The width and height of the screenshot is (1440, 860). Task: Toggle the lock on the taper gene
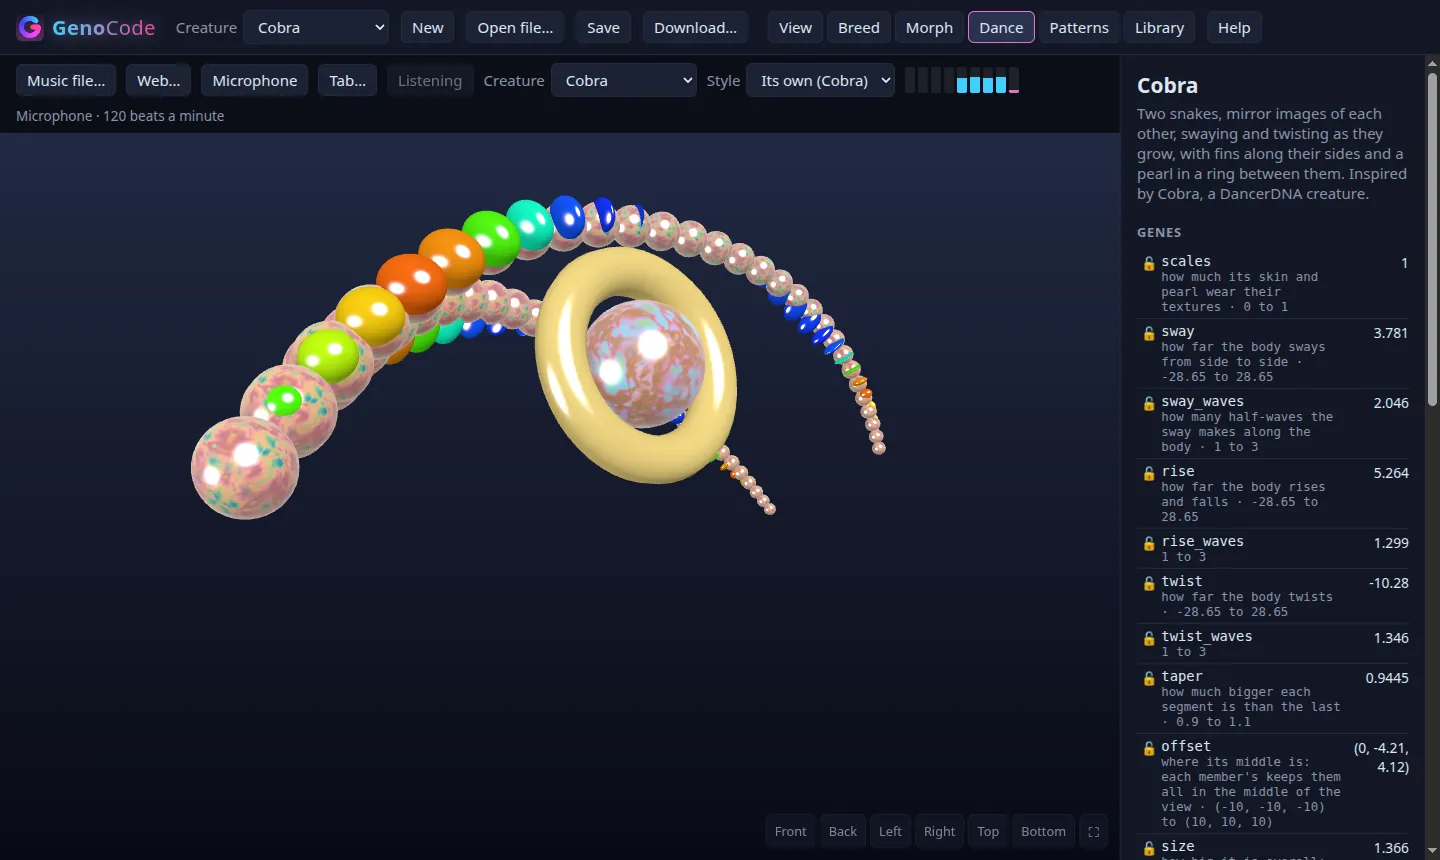point(1149,678)
